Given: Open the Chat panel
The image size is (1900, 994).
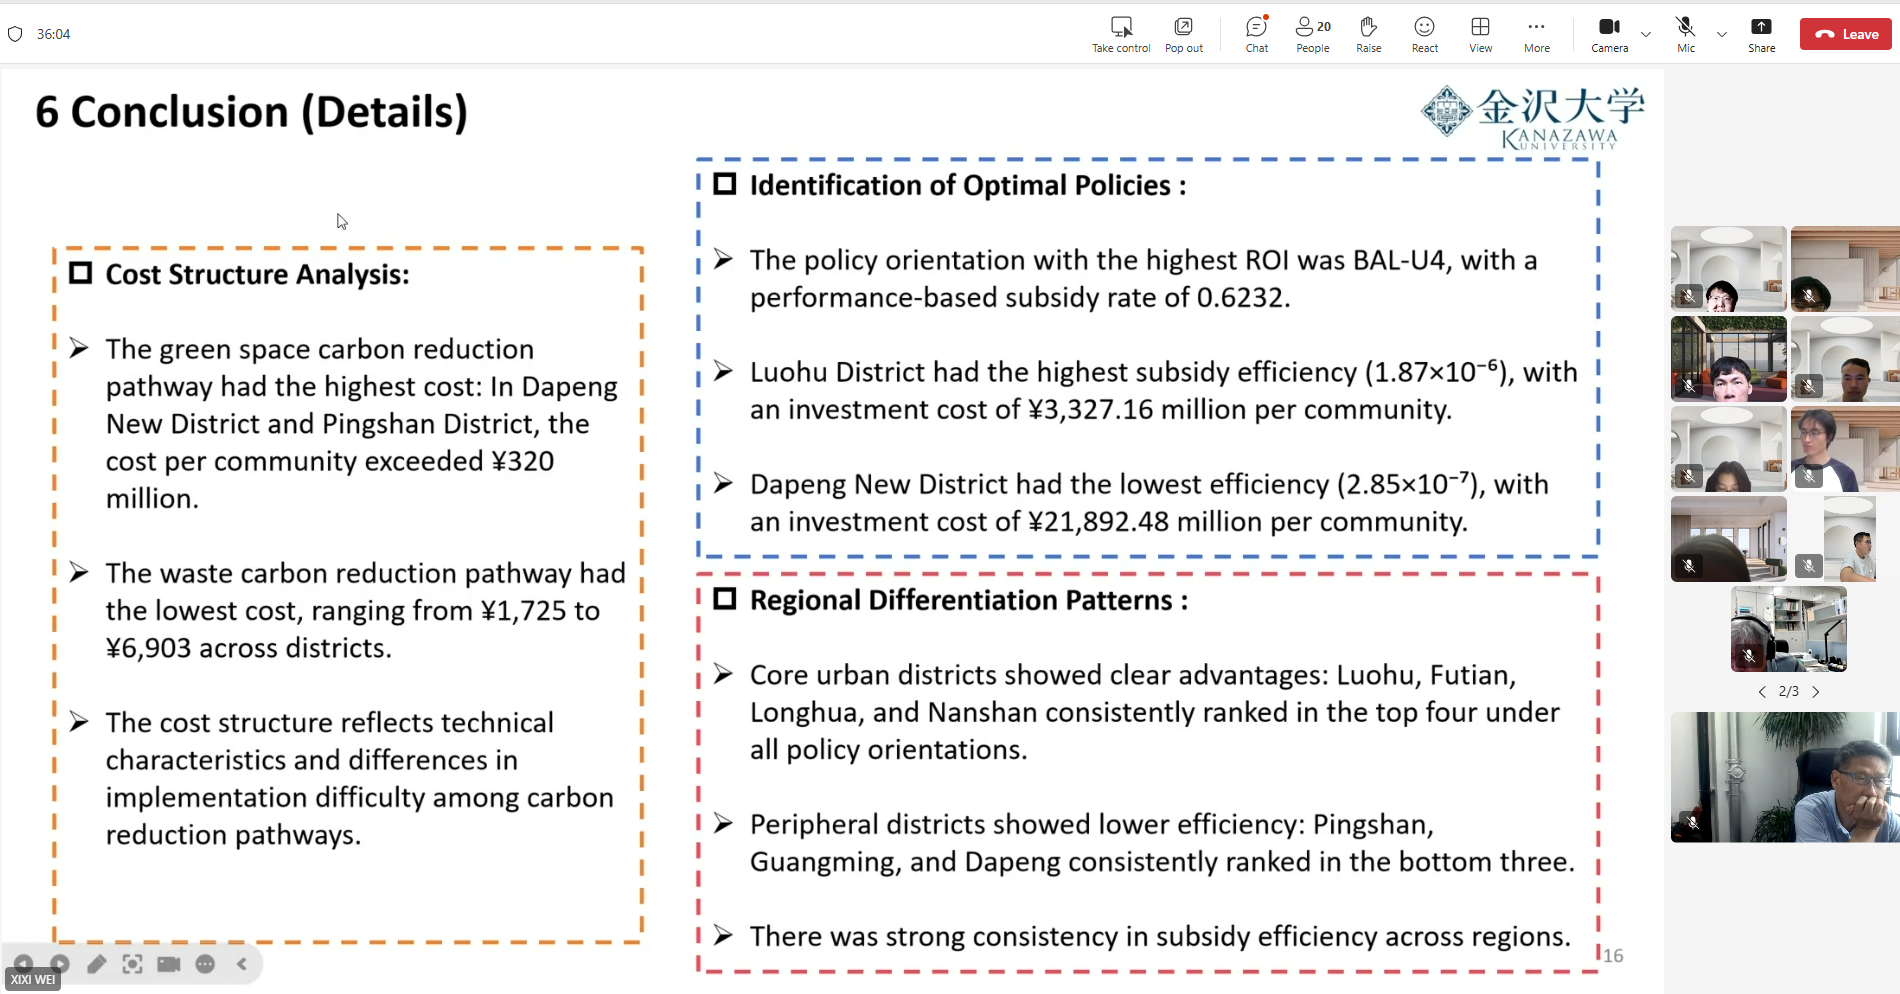Looking at the screenshot, I should [x=1257, y=34].
